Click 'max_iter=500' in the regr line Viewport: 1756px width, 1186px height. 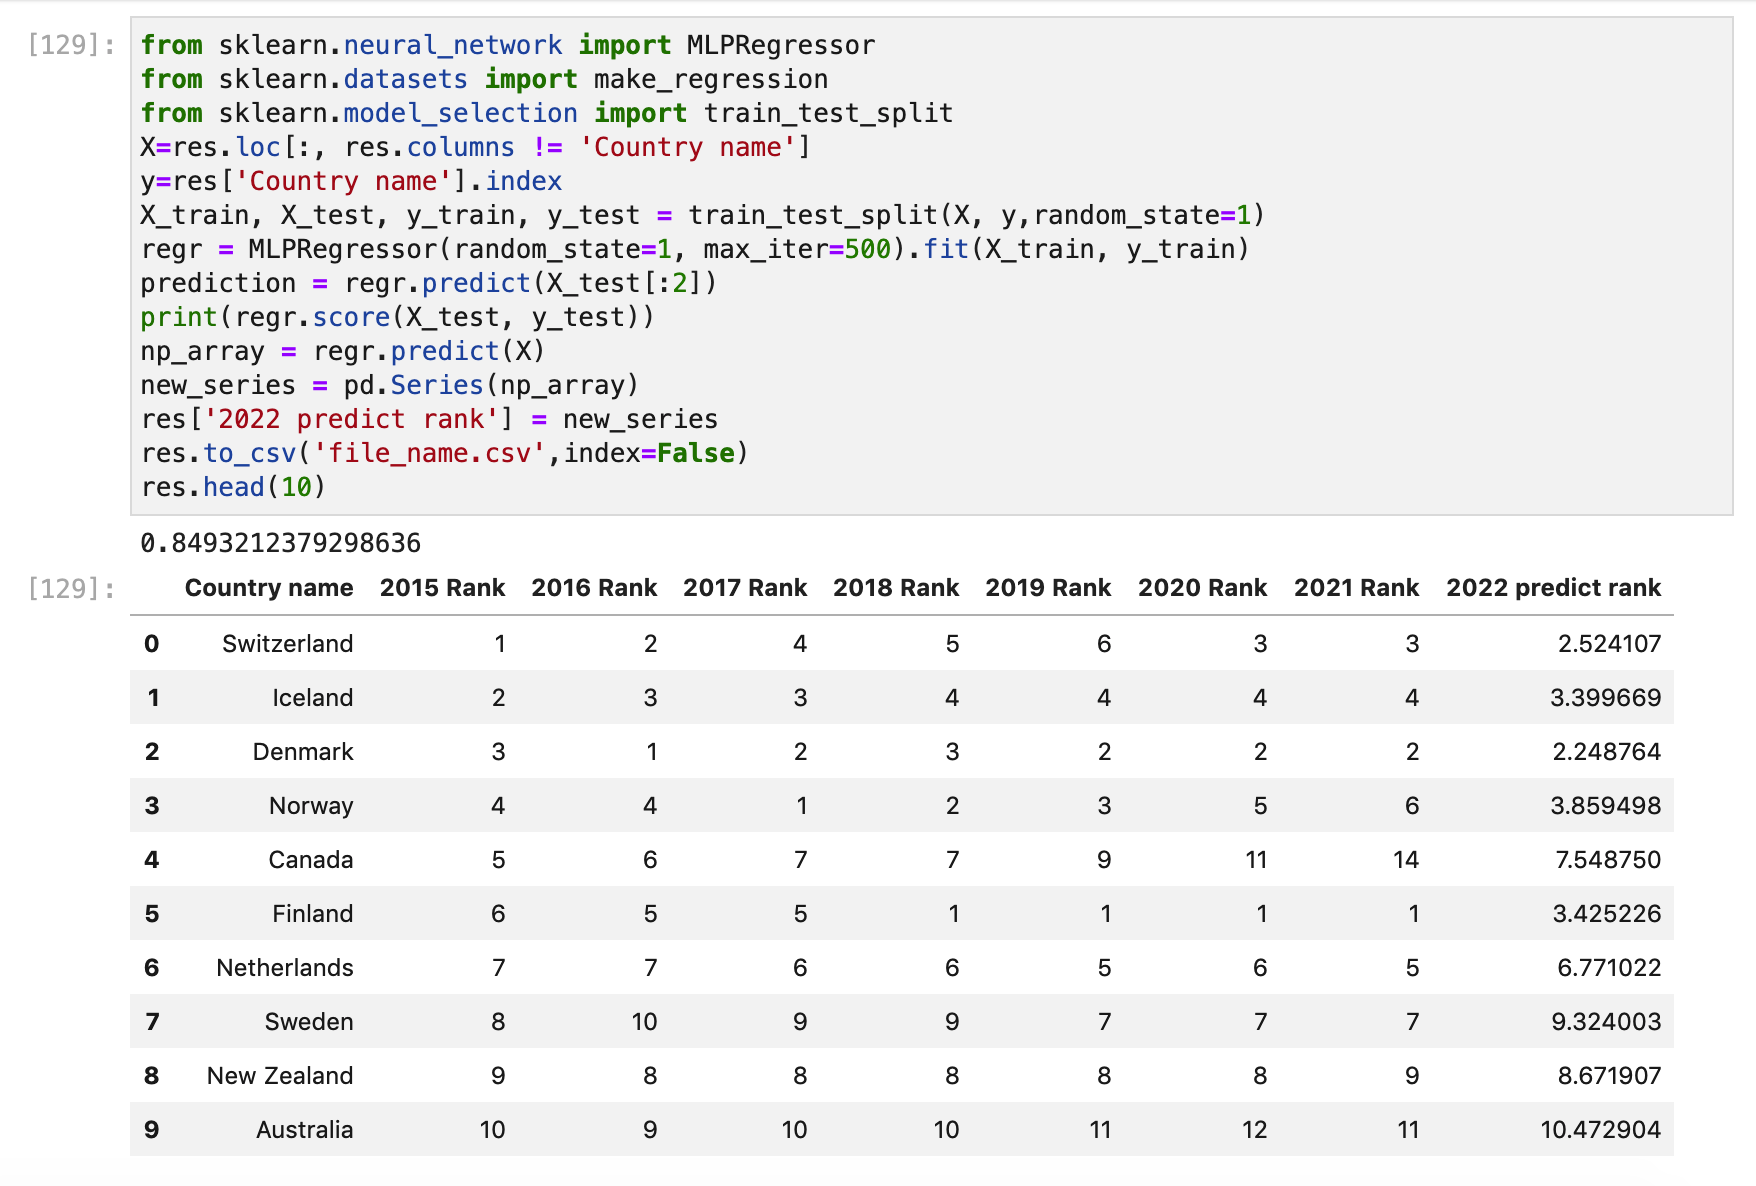pos(797,249)
